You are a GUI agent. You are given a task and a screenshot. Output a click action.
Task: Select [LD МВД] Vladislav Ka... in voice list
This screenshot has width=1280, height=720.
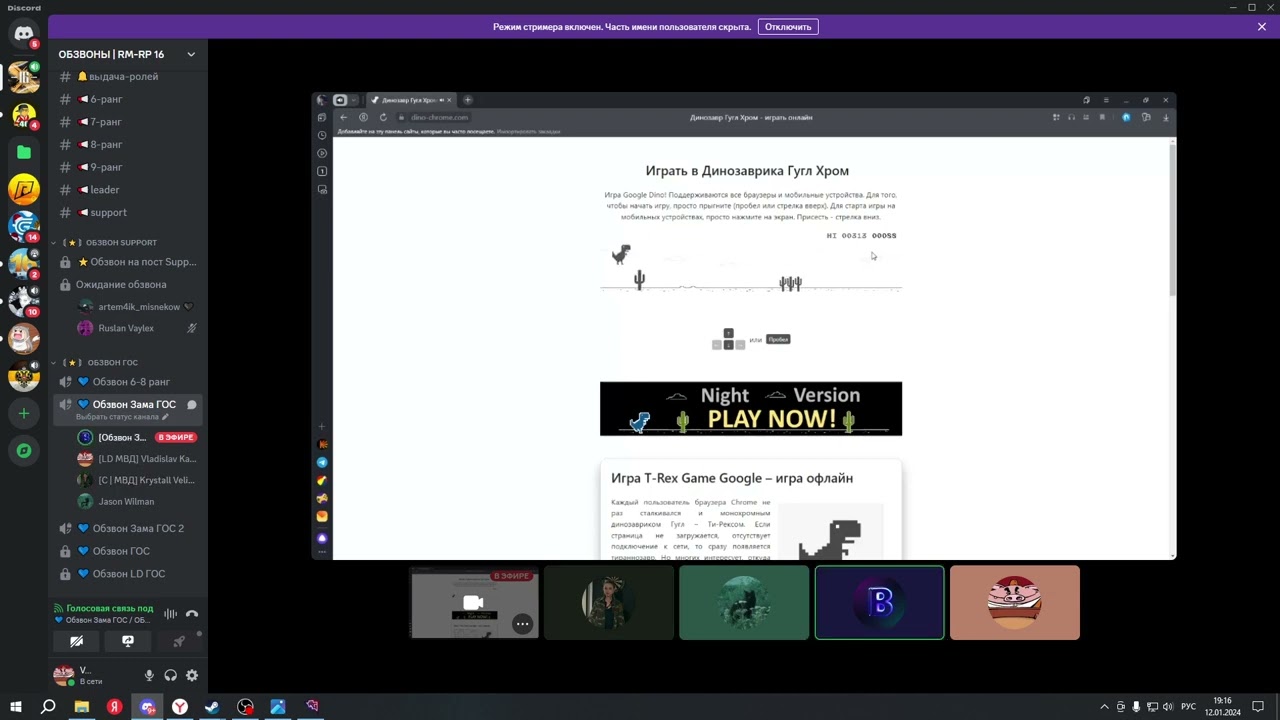pyautogui.click(x=137, y=459)
